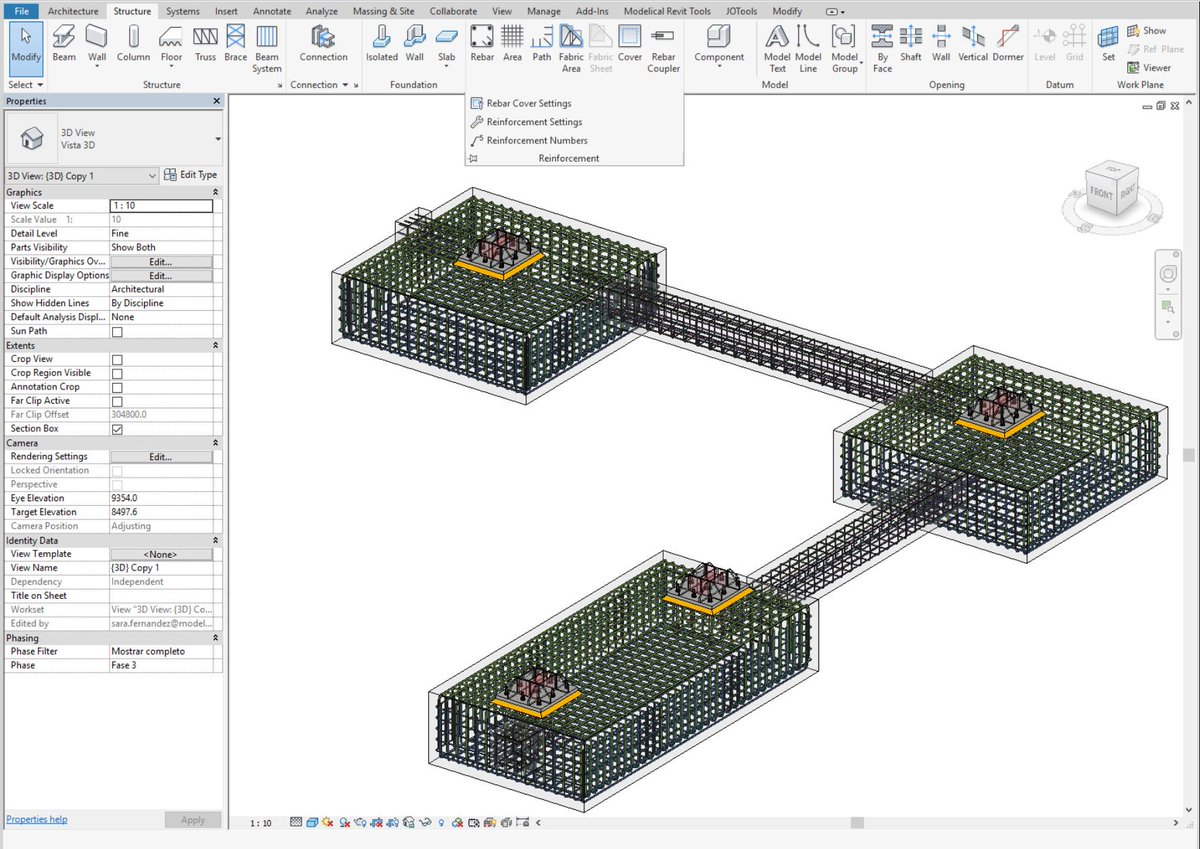Open the Collaborate tab
Screen dimensions: 1200x849
pos(453,11)
